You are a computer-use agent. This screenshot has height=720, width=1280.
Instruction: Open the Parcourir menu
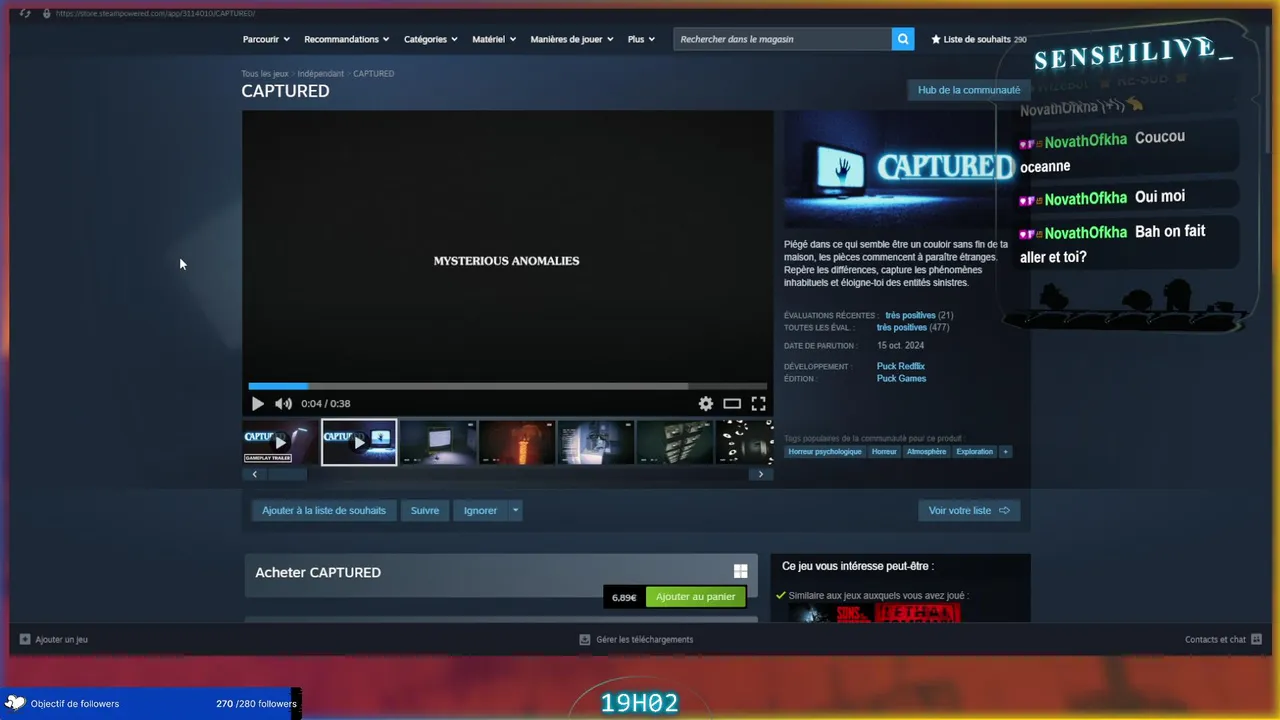pyautogui.click(x=266, y=39)
